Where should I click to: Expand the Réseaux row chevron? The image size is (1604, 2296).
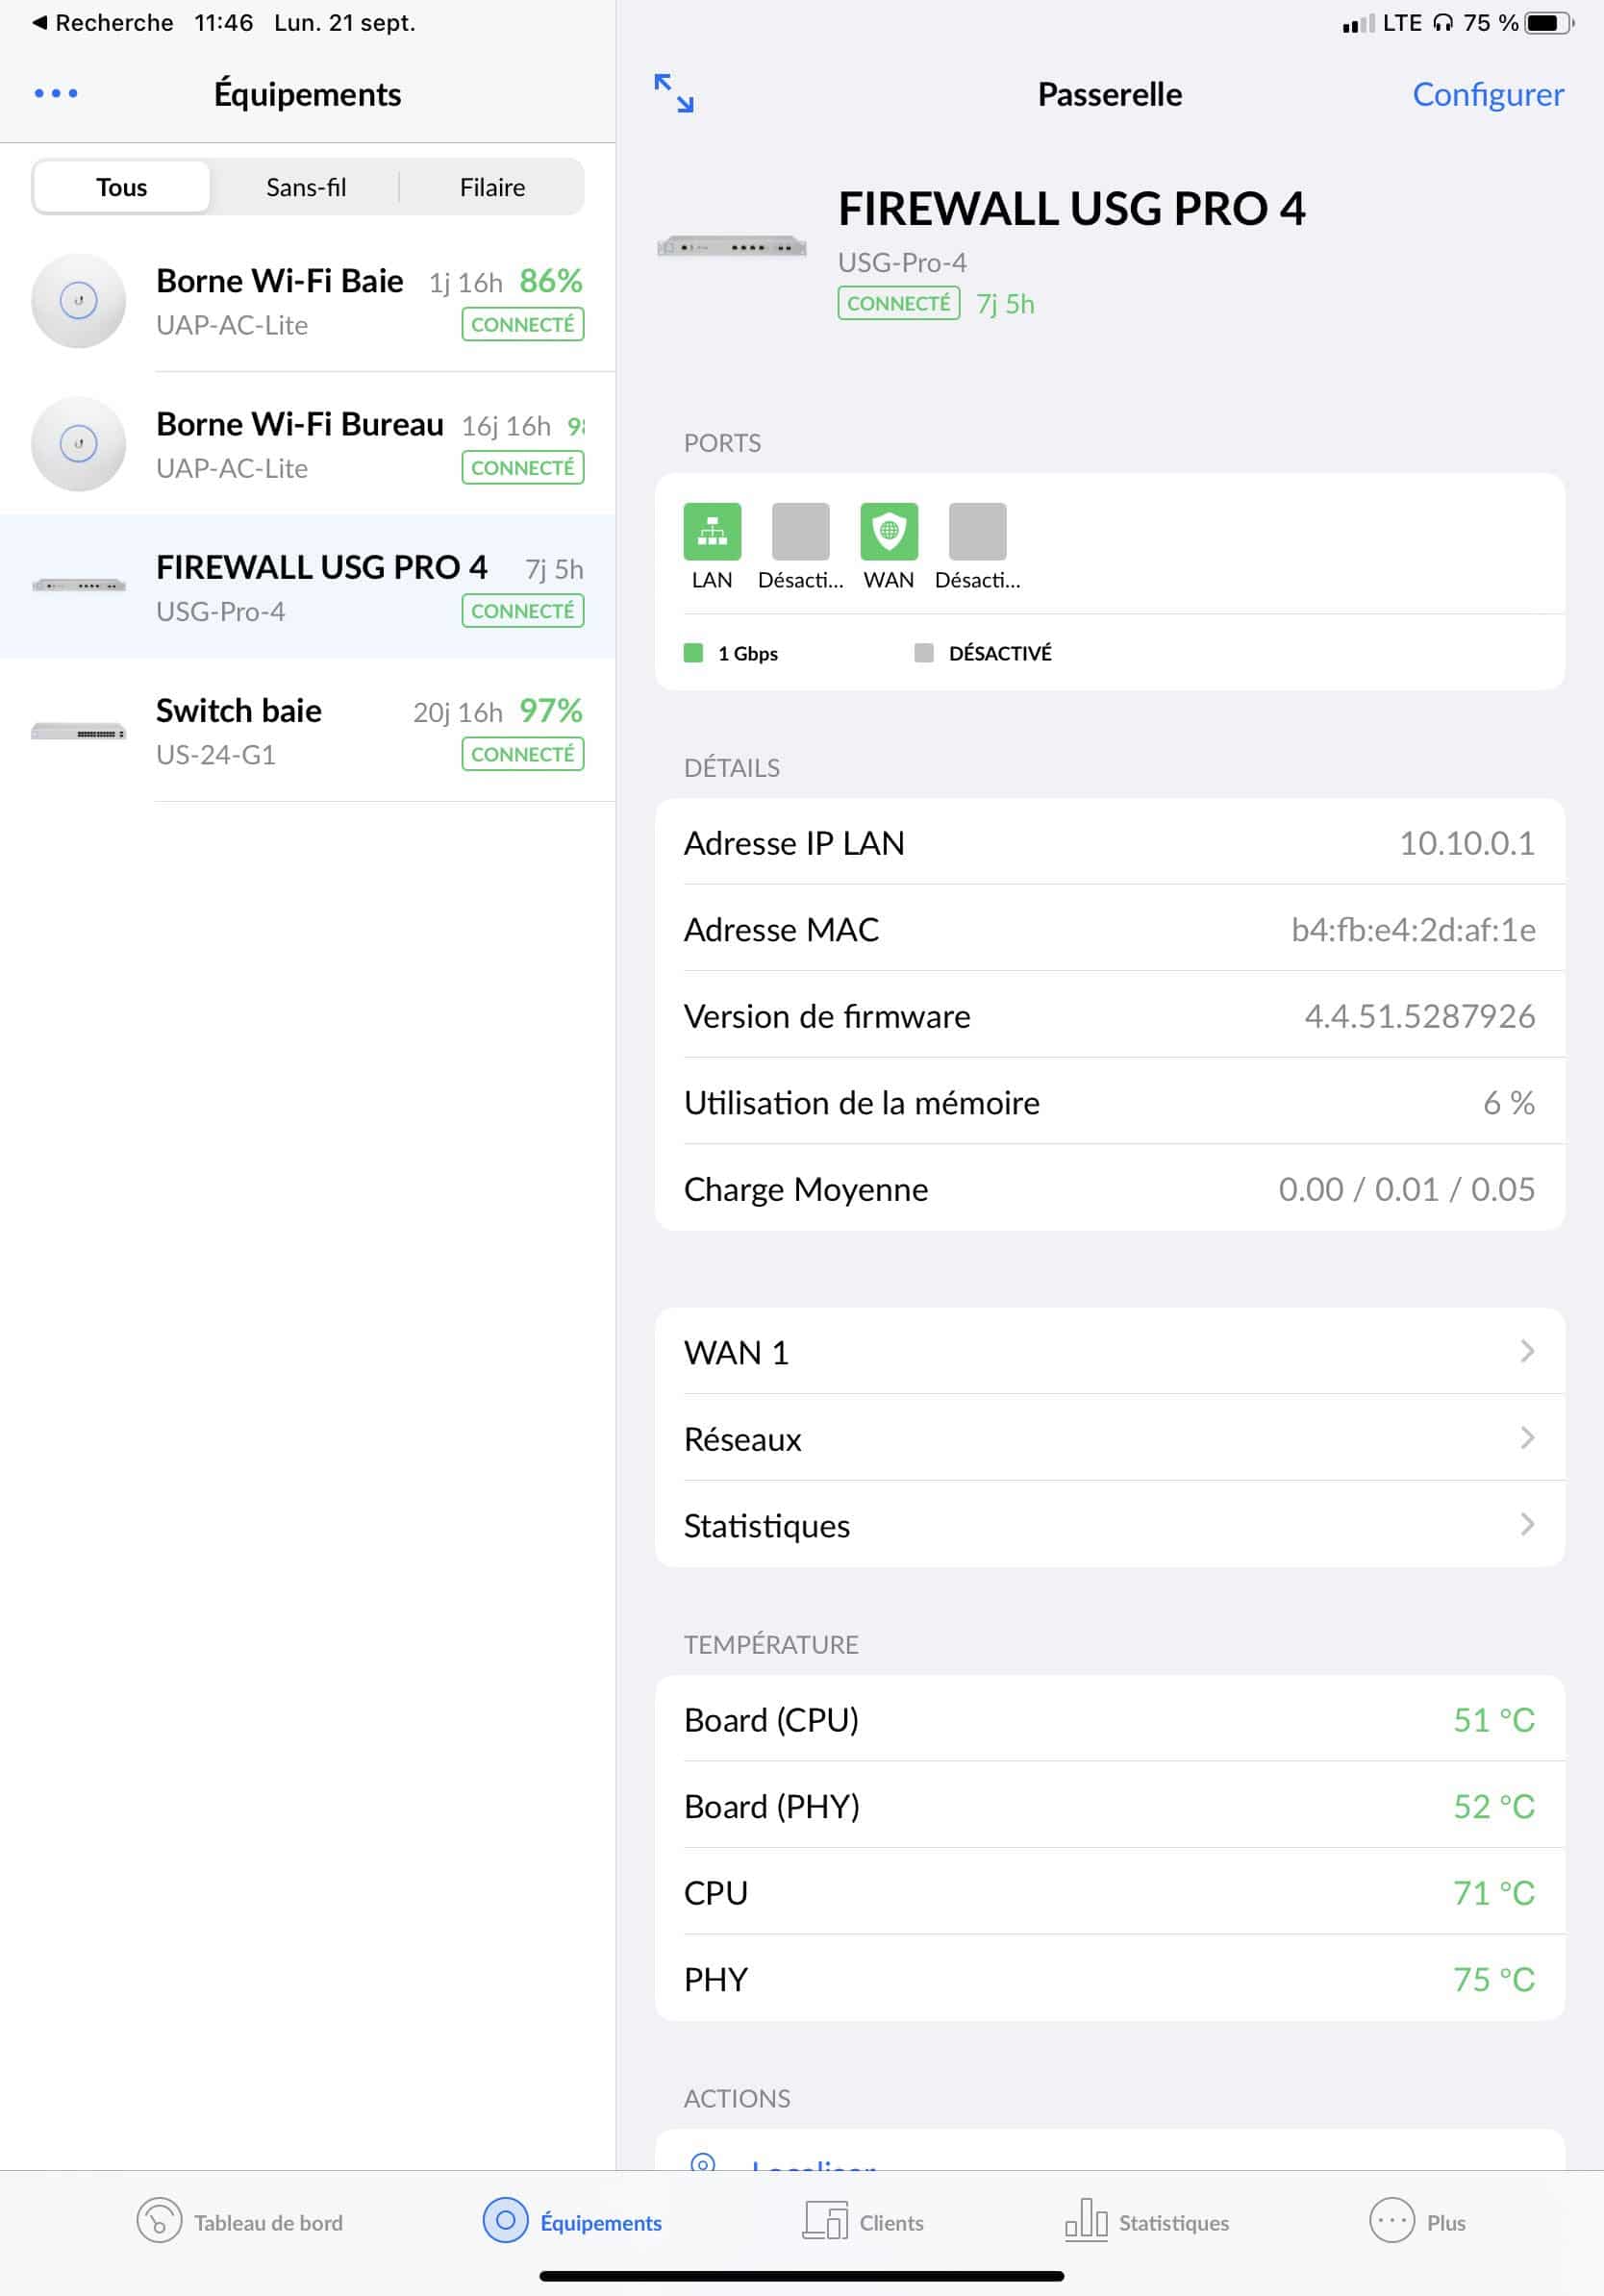(x=1527, y=1437)
